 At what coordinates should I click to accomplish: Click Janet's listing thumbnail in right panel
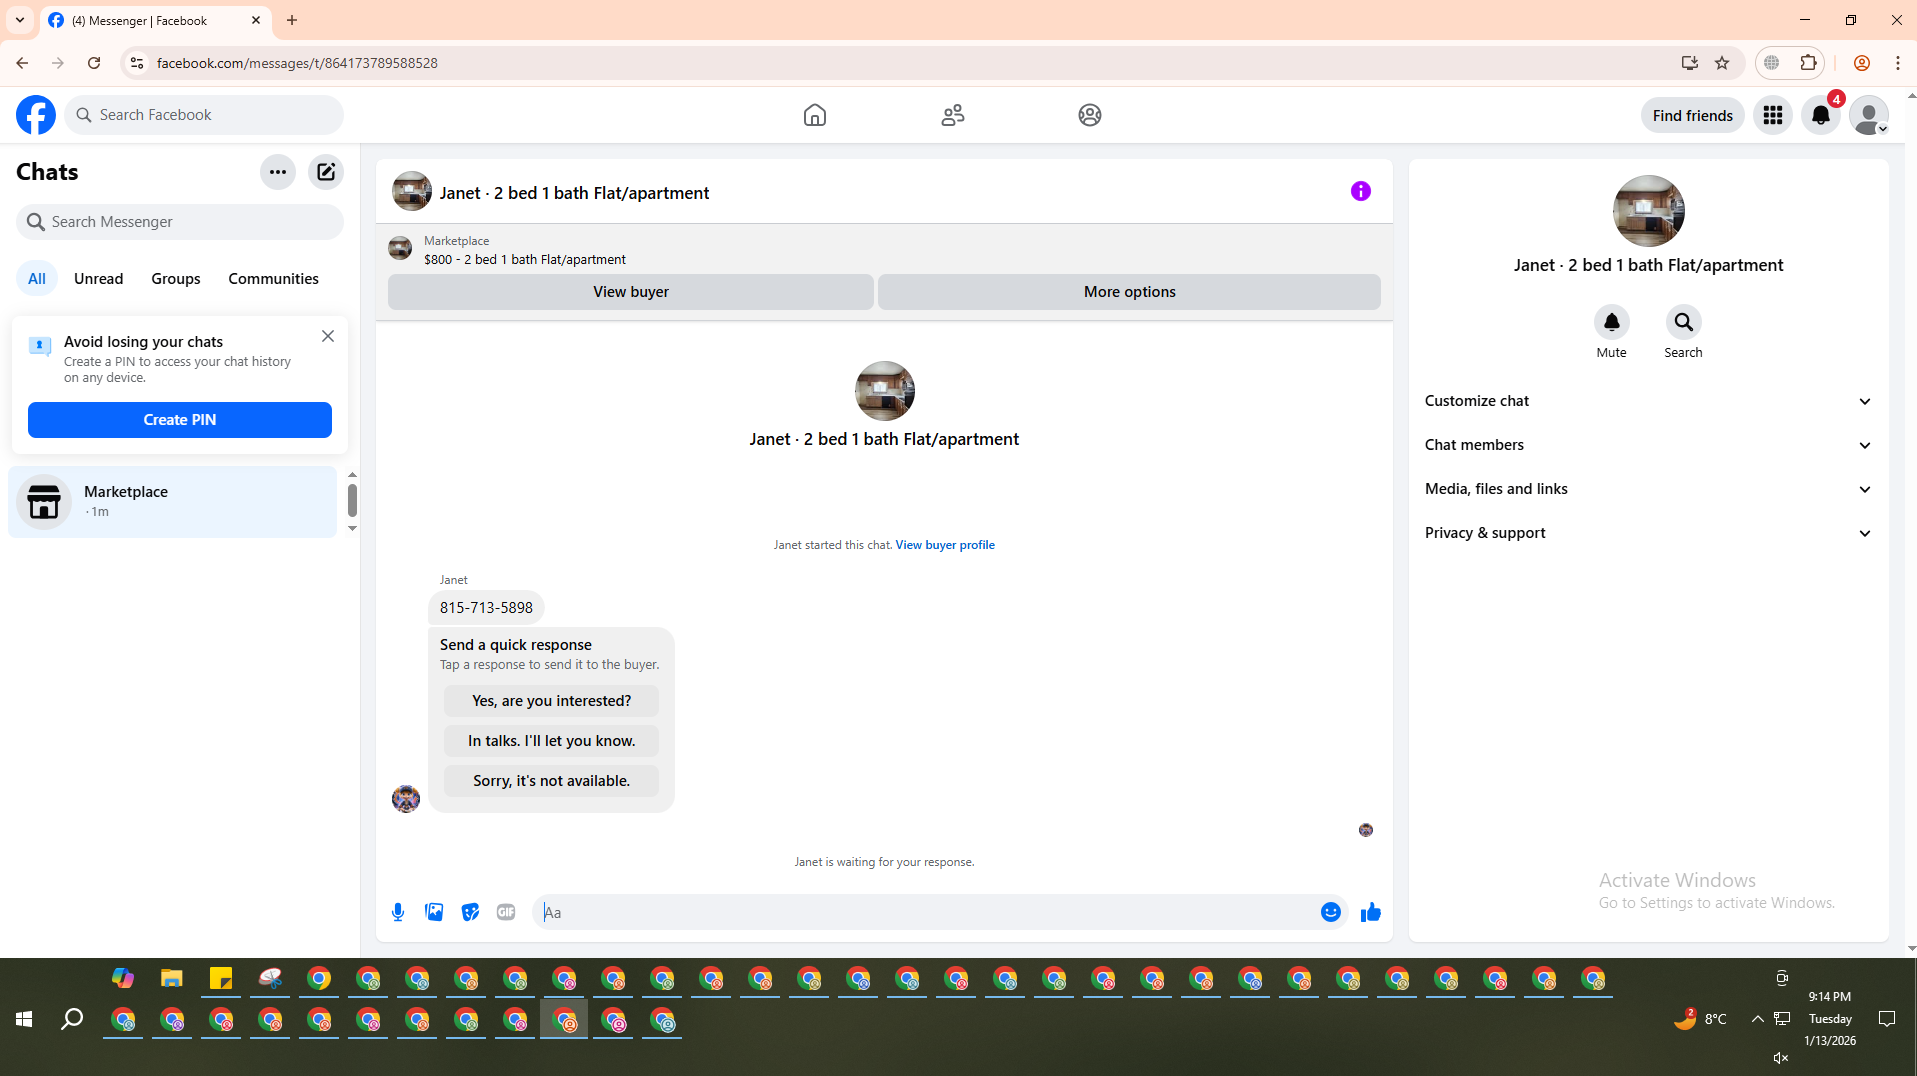click(1649, 211)
